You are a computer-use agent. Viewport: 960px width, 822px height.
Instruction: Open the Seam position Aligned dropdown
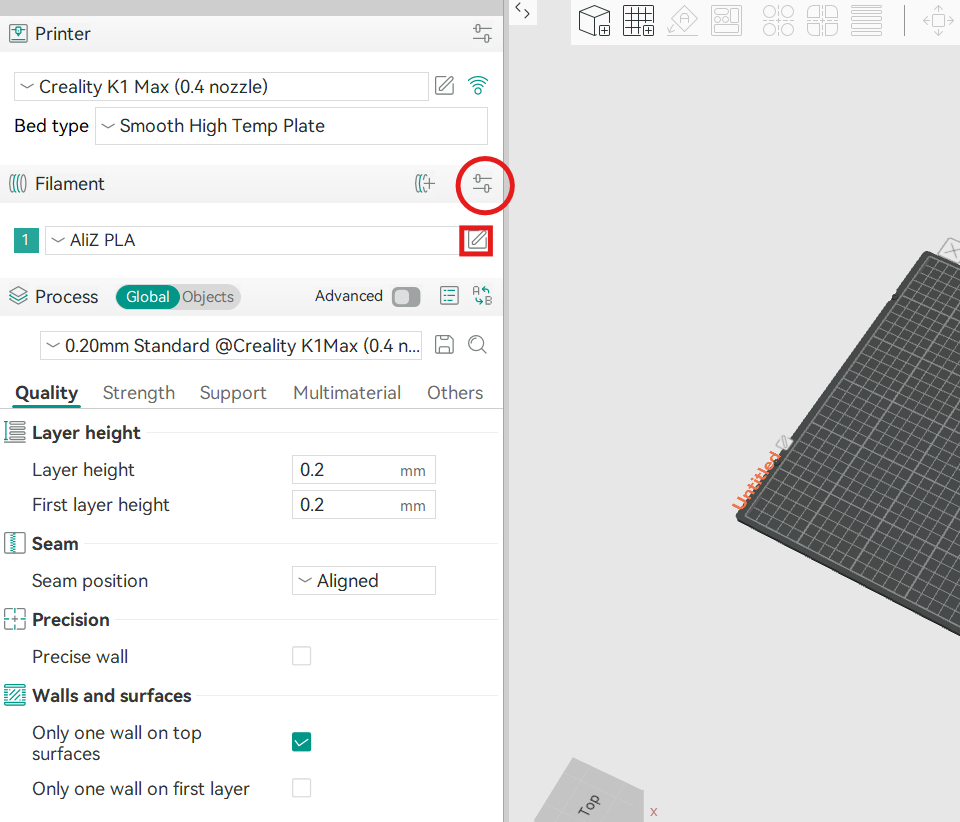click(x=364, y=580)
